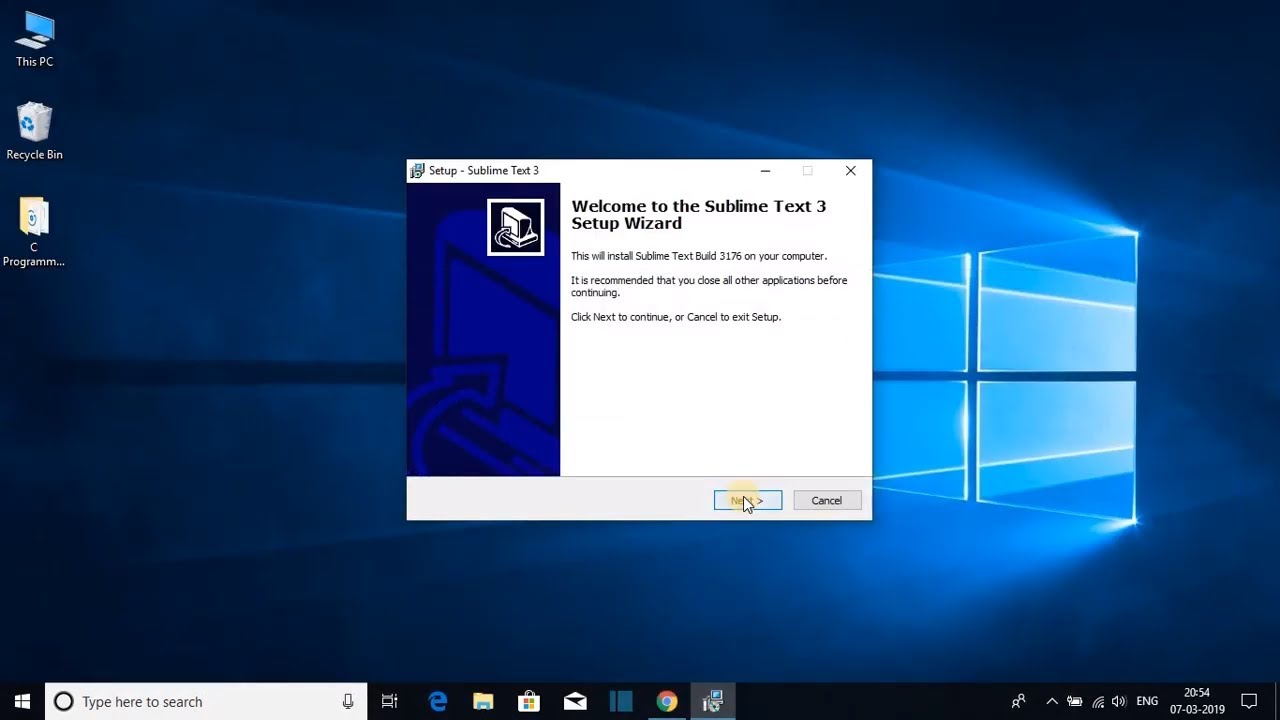Open the People icon in system tray
Screen dimensions: 1280x720
pyautogui.click(x=1018, y=702)
